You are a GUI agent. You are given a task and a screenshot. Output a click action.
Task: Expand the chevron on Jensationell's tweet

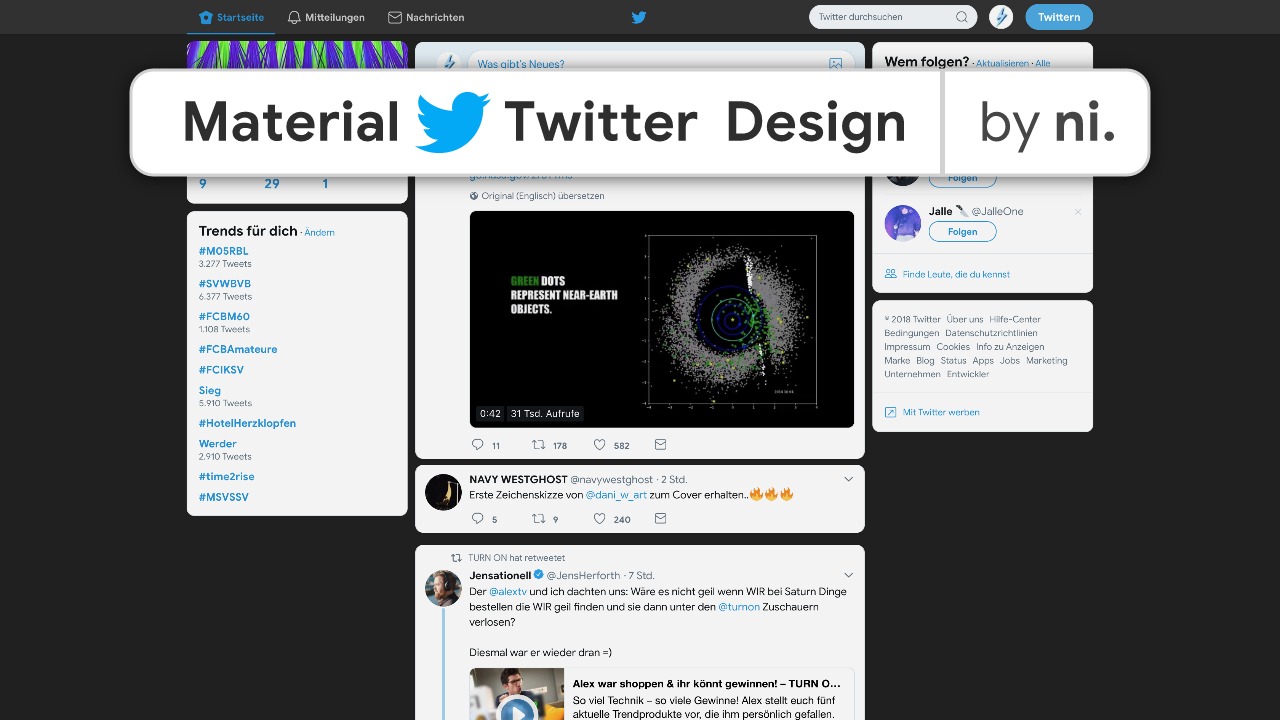(849, 575)
